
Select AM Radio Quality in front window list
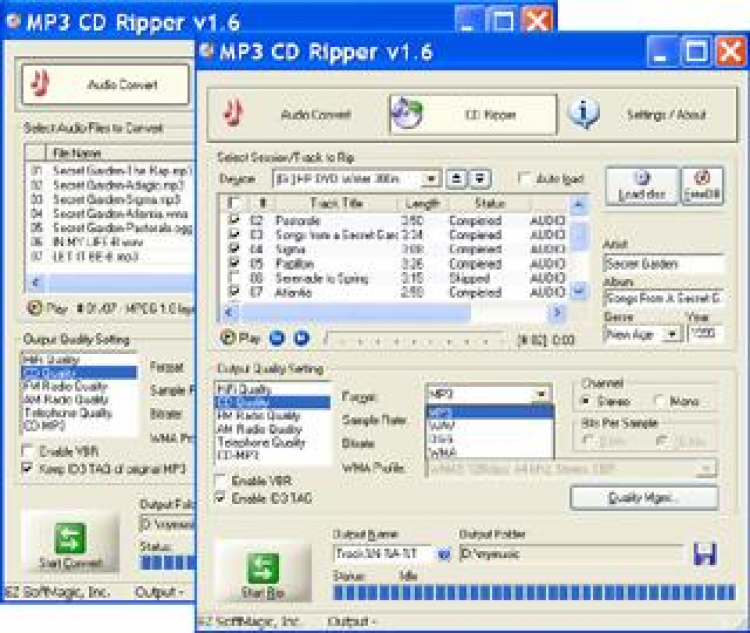[273, 429]
